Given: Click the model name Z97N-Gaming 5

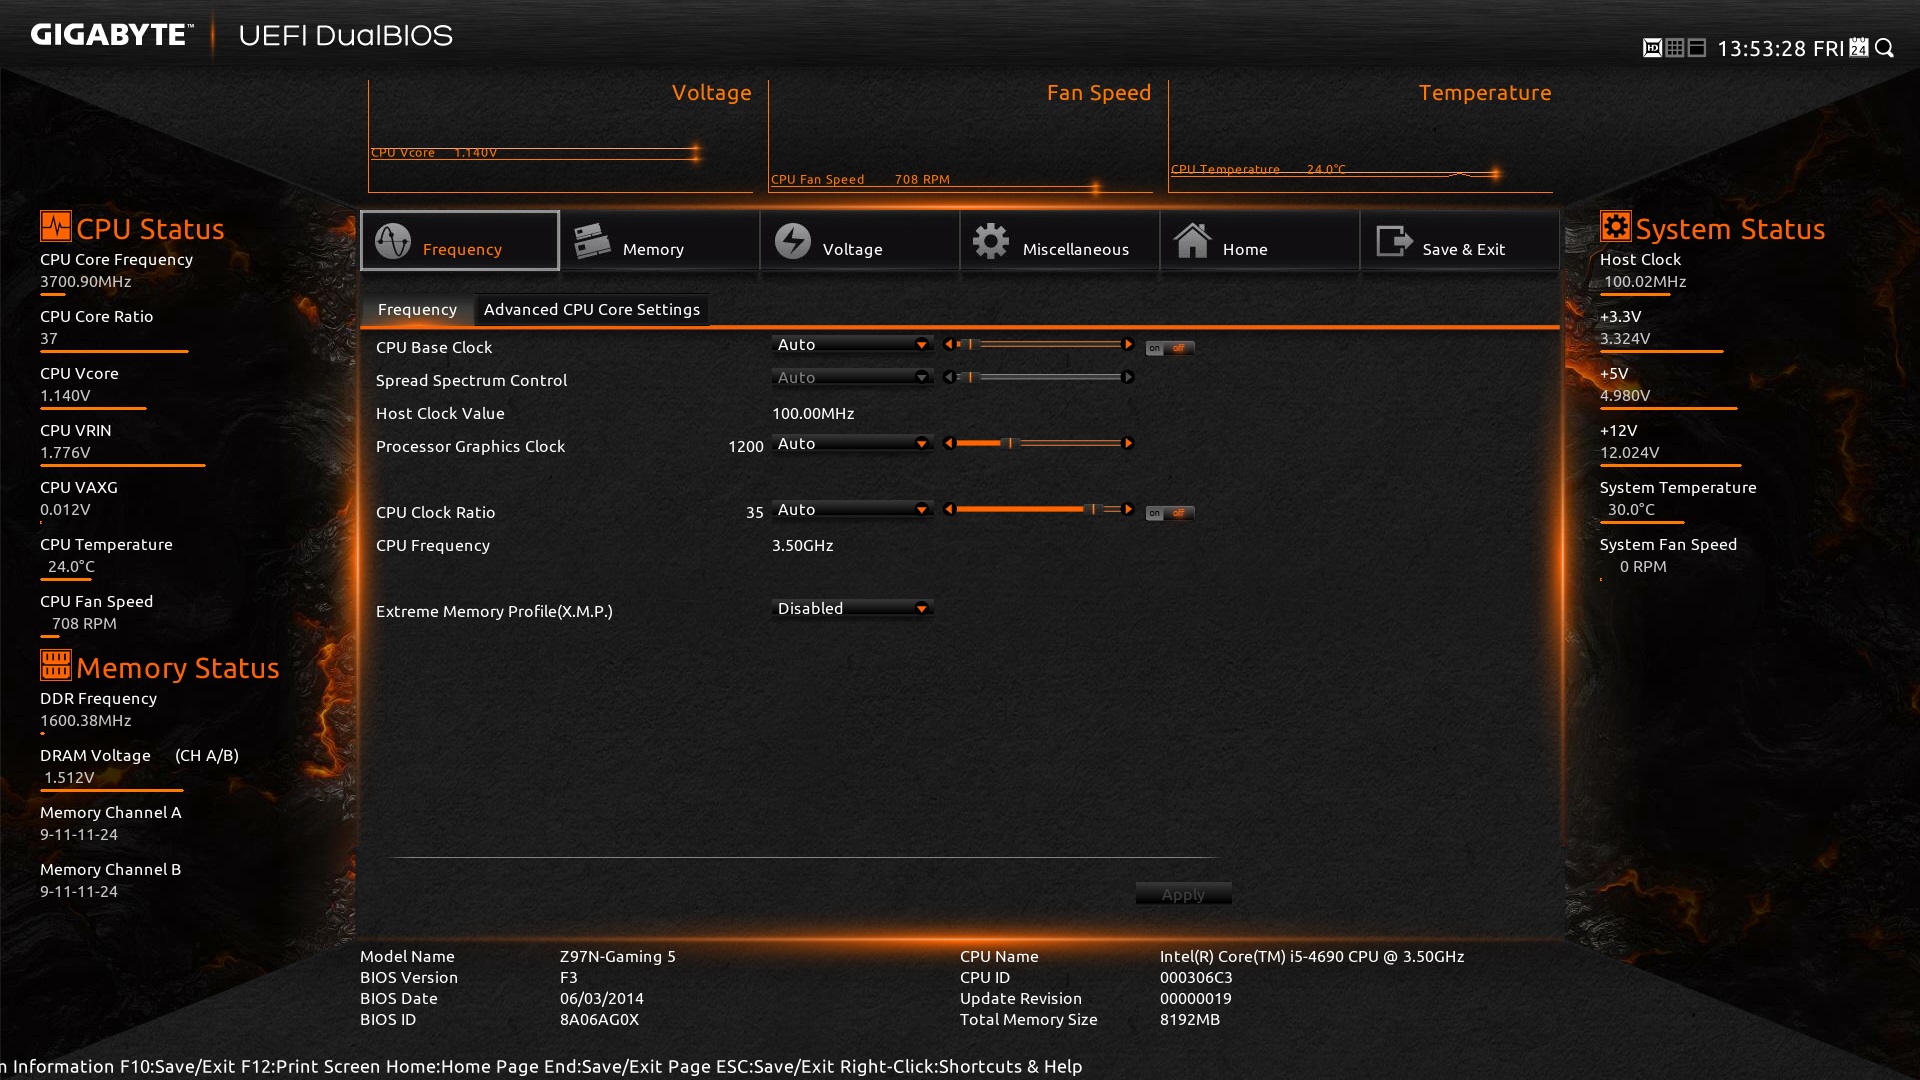Looking at the screenshot, I should (617, 956).
